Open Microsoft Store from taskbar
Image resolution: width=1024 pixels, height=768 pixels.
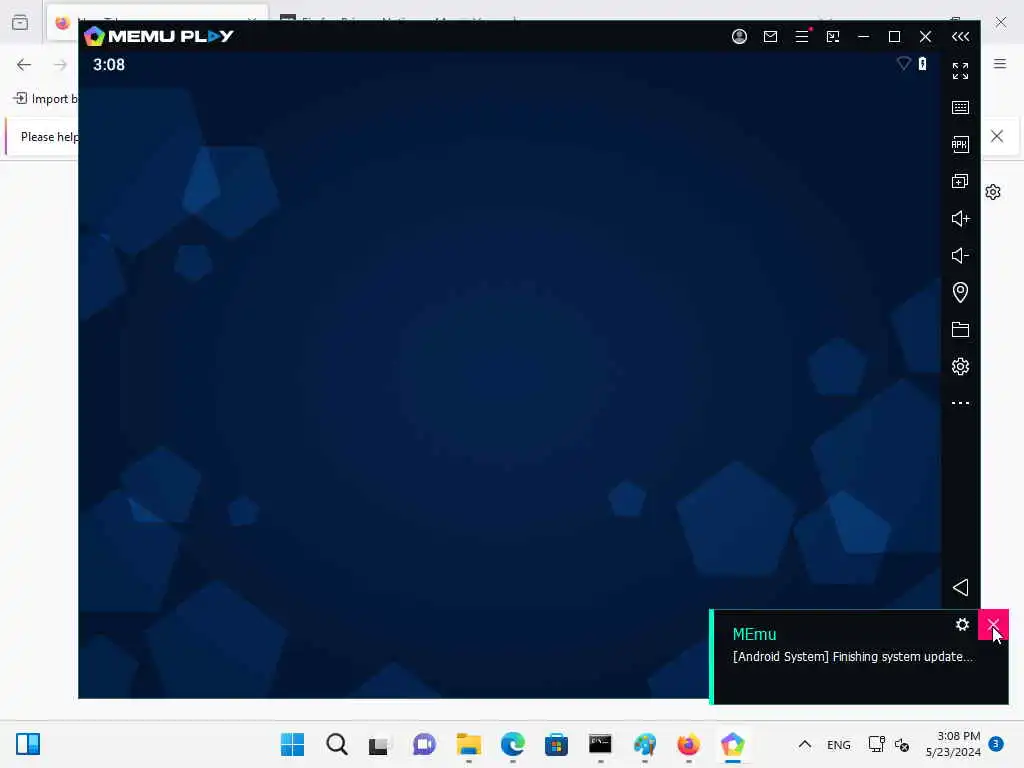click(556, 744)
